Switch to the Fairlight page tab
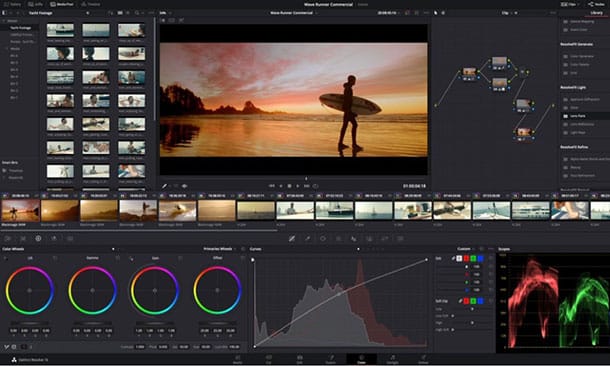 coord(393,359)
